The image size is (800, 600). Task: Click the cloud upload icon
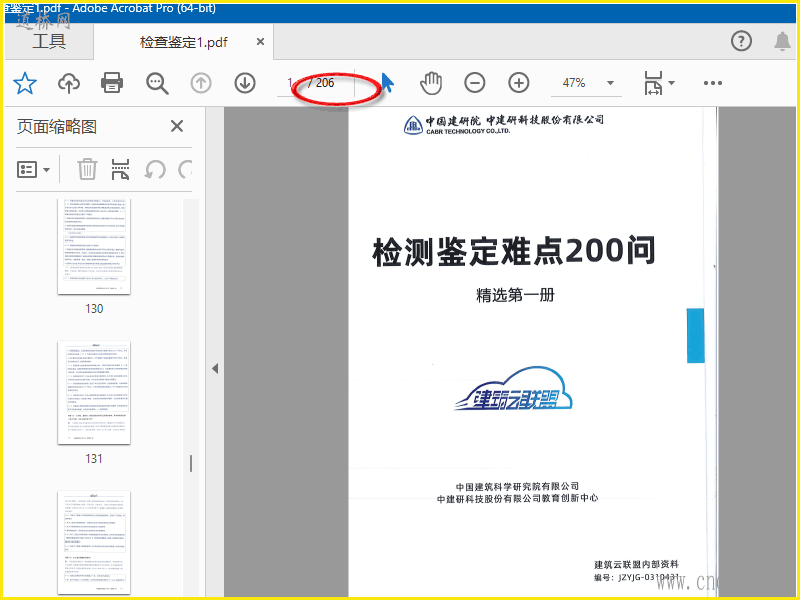pyautogui.click(x=69, y=83)
